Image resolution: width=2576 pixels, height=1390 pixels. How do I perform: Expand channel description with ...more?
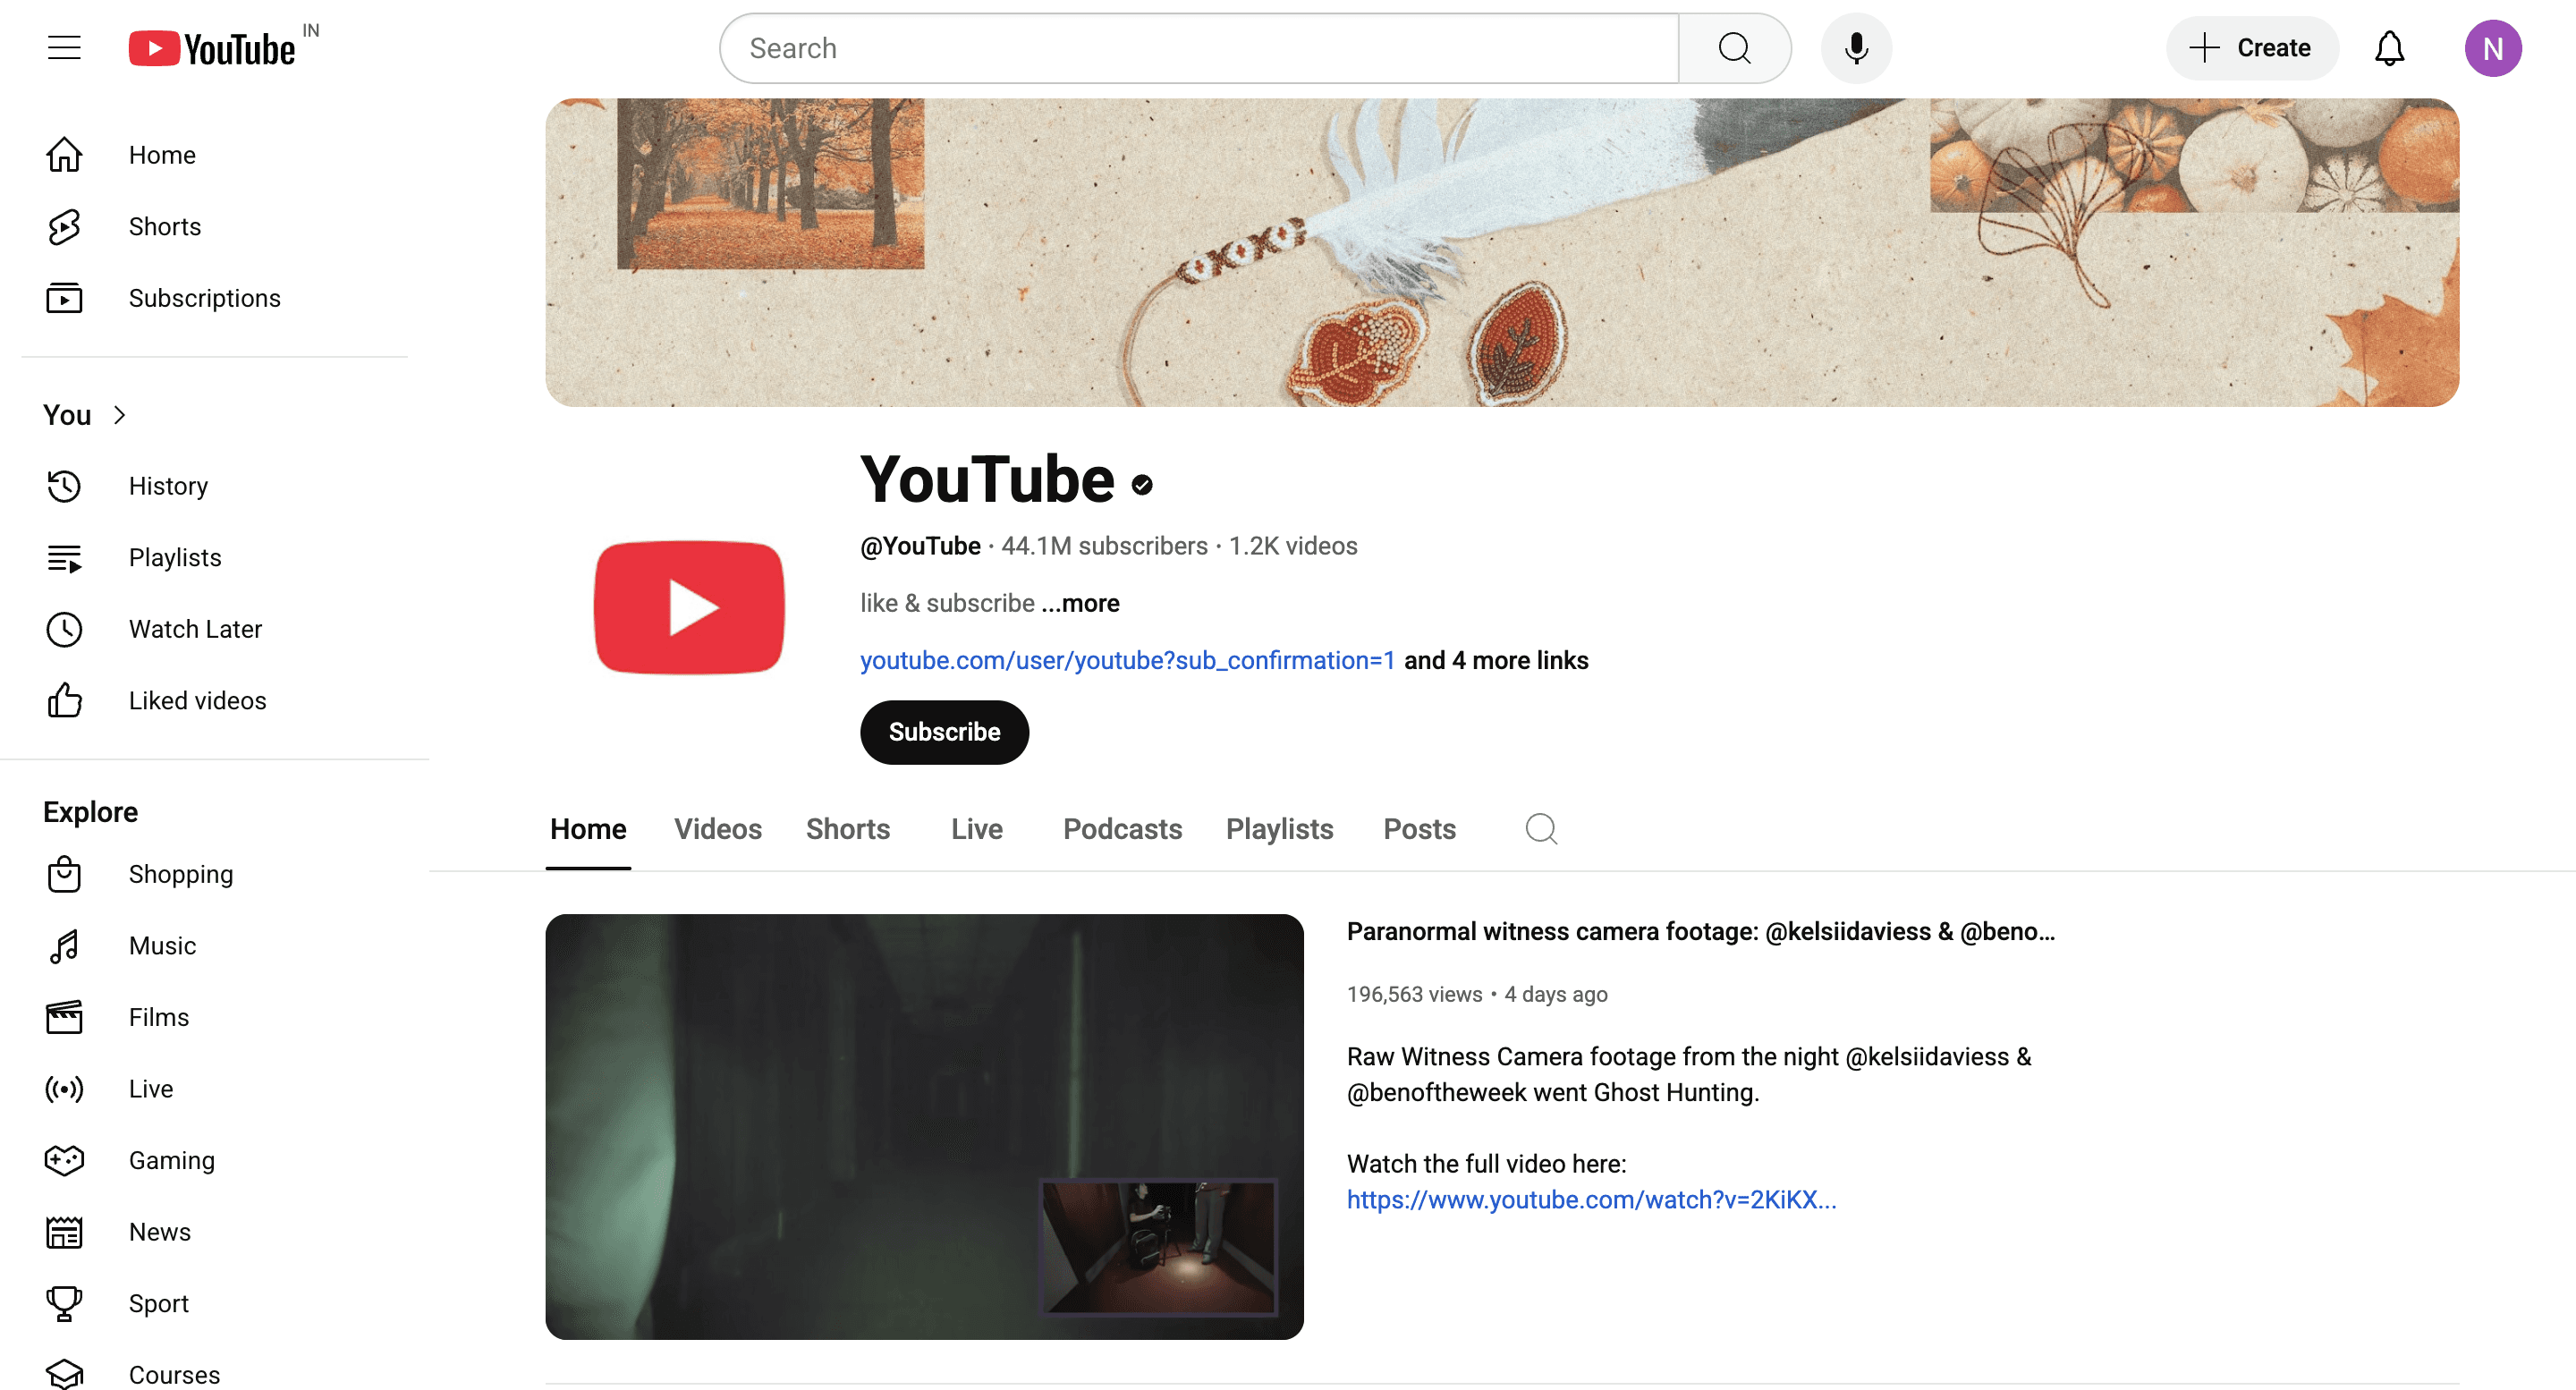tap(1080, 603)
